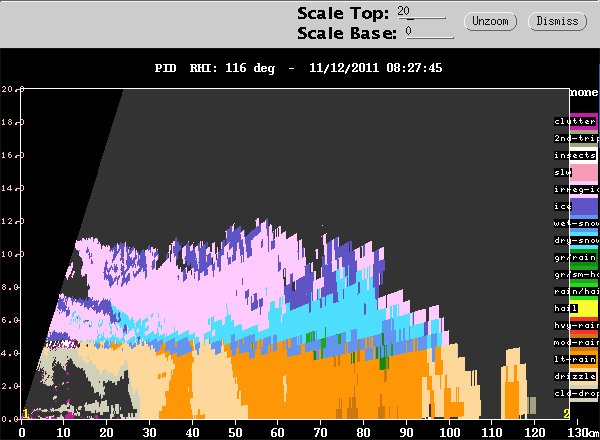Click the PID RHI plot title
The height and width of the screenshot is (440, 600).
298,68
